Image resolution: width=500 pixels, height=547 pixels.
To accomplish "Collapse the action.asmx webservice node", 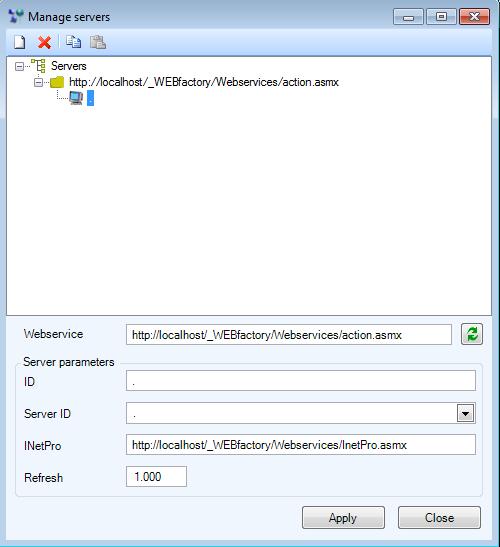I will 38,83.
